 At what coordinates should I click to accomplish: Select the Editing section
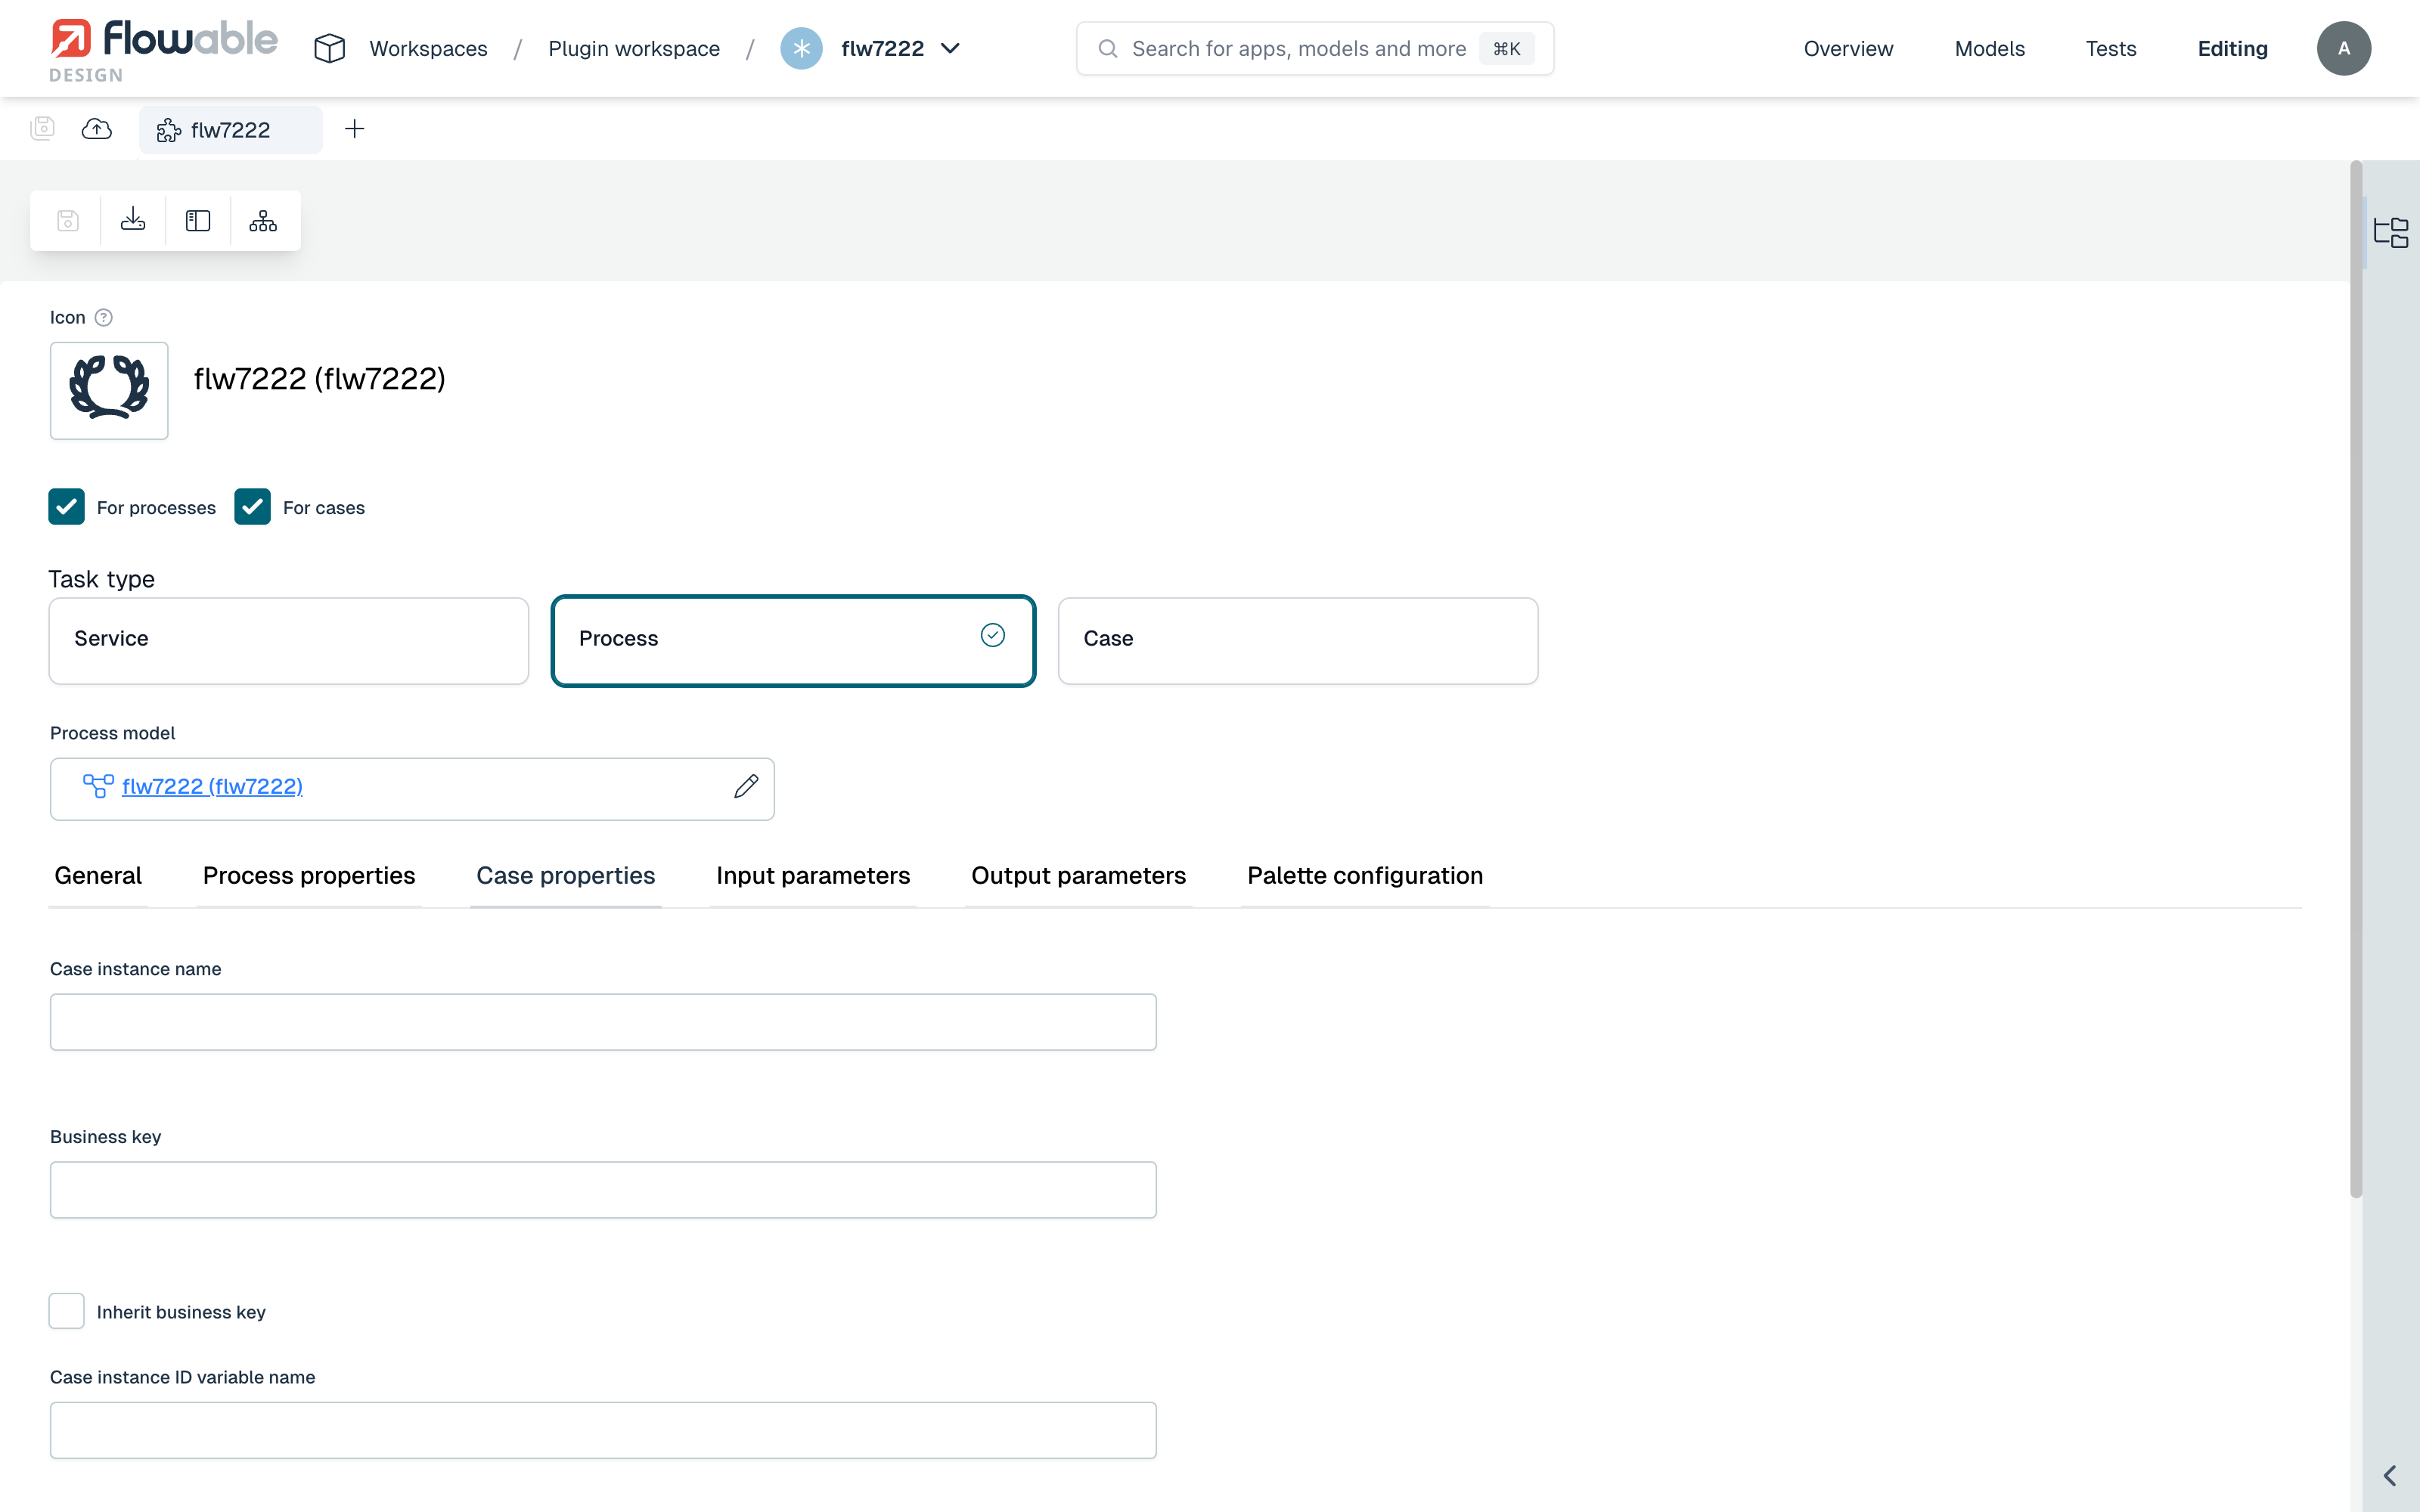pos(2232,48)
